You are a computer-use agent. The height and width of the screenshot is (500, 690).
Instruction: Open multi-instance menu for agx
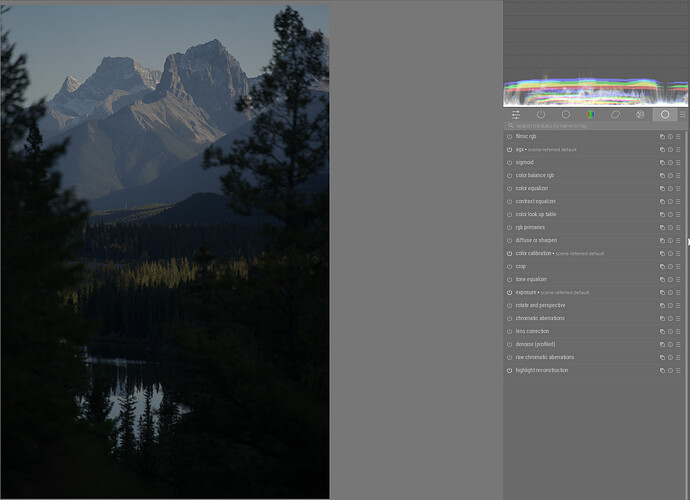[662, 150]
